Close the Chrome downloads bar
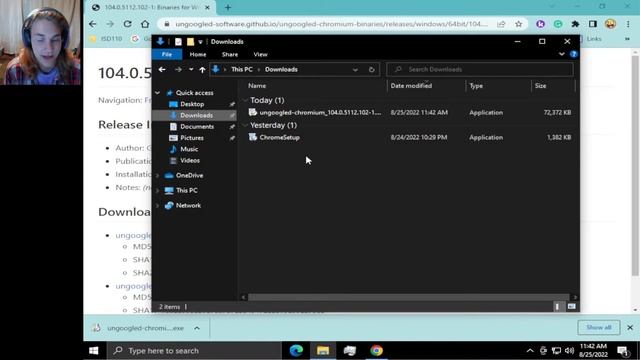This screenshot has width=640, height=360. click(x=630, y=328)
